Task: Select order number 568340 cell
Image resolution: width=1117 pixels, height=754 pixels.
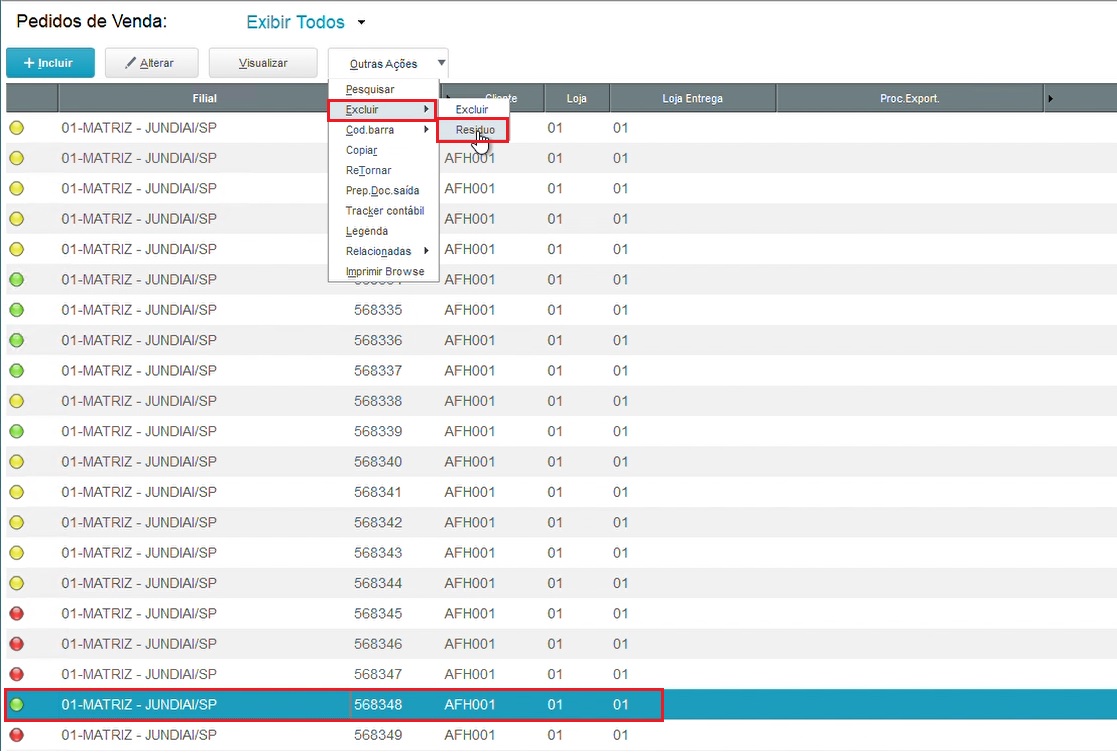Action: point(378,462)
